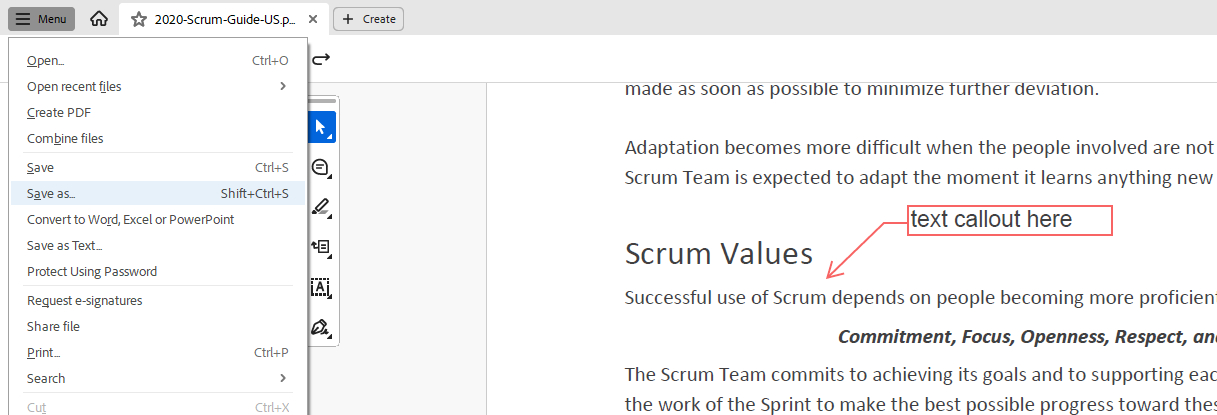Image resolution: width=1217 pixels, height=415 pixels.
Task: Select the text recognition selection tool
Action: click(321, 287)
